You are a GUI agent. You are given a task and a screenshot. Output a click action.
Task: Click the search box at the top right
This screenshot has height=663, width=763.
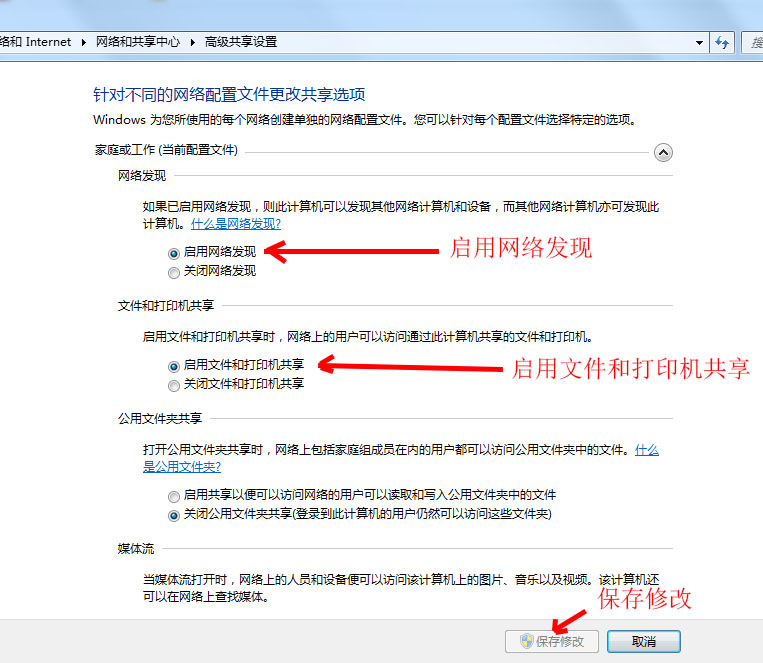(x=752, y=43)
